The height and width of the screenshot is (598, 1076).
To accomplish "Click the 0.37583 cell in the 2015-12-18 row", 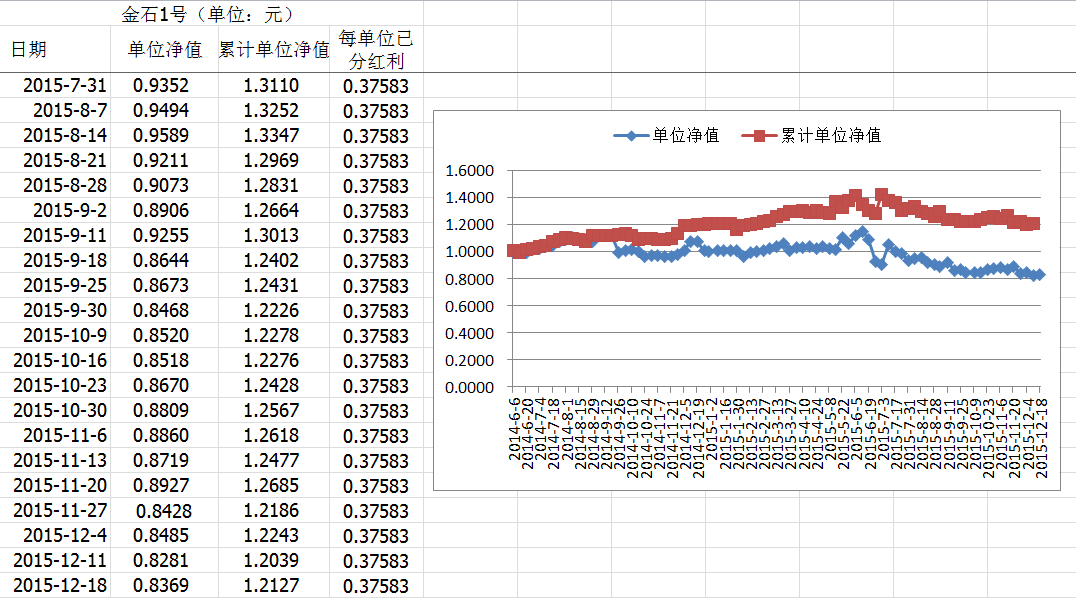I will [376, 586].
